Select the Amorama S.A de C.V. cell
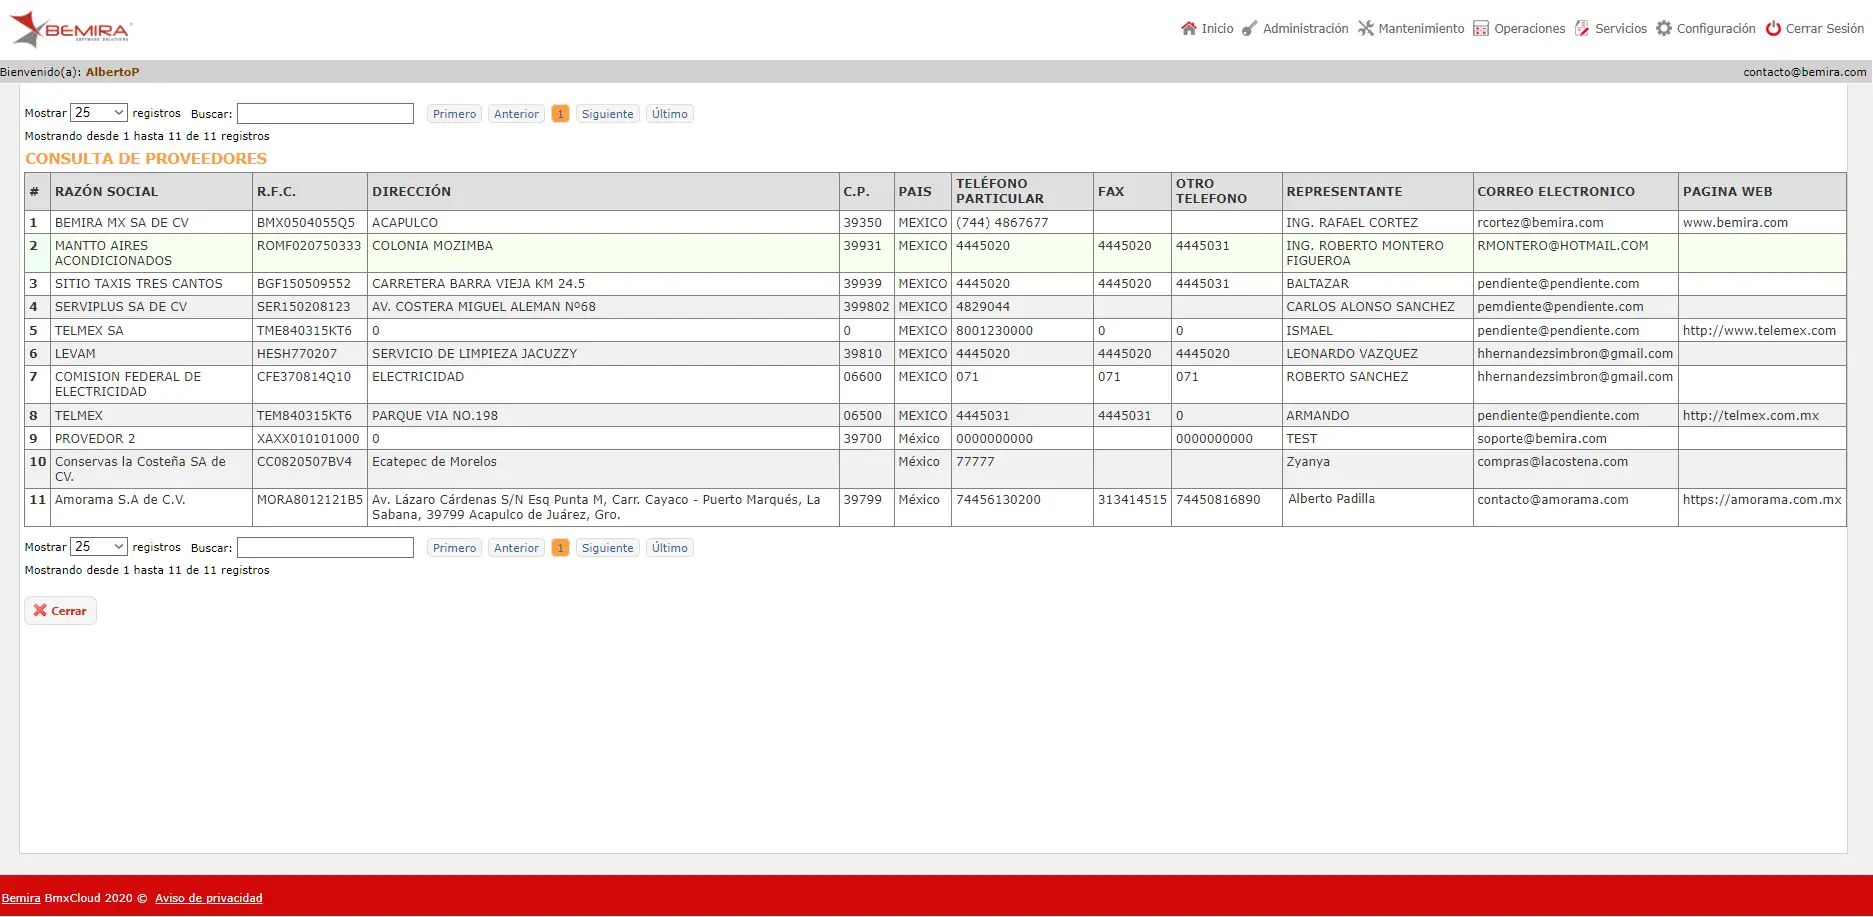The height and width of the screenshot is (917, 1873). (x=151, y=507)
